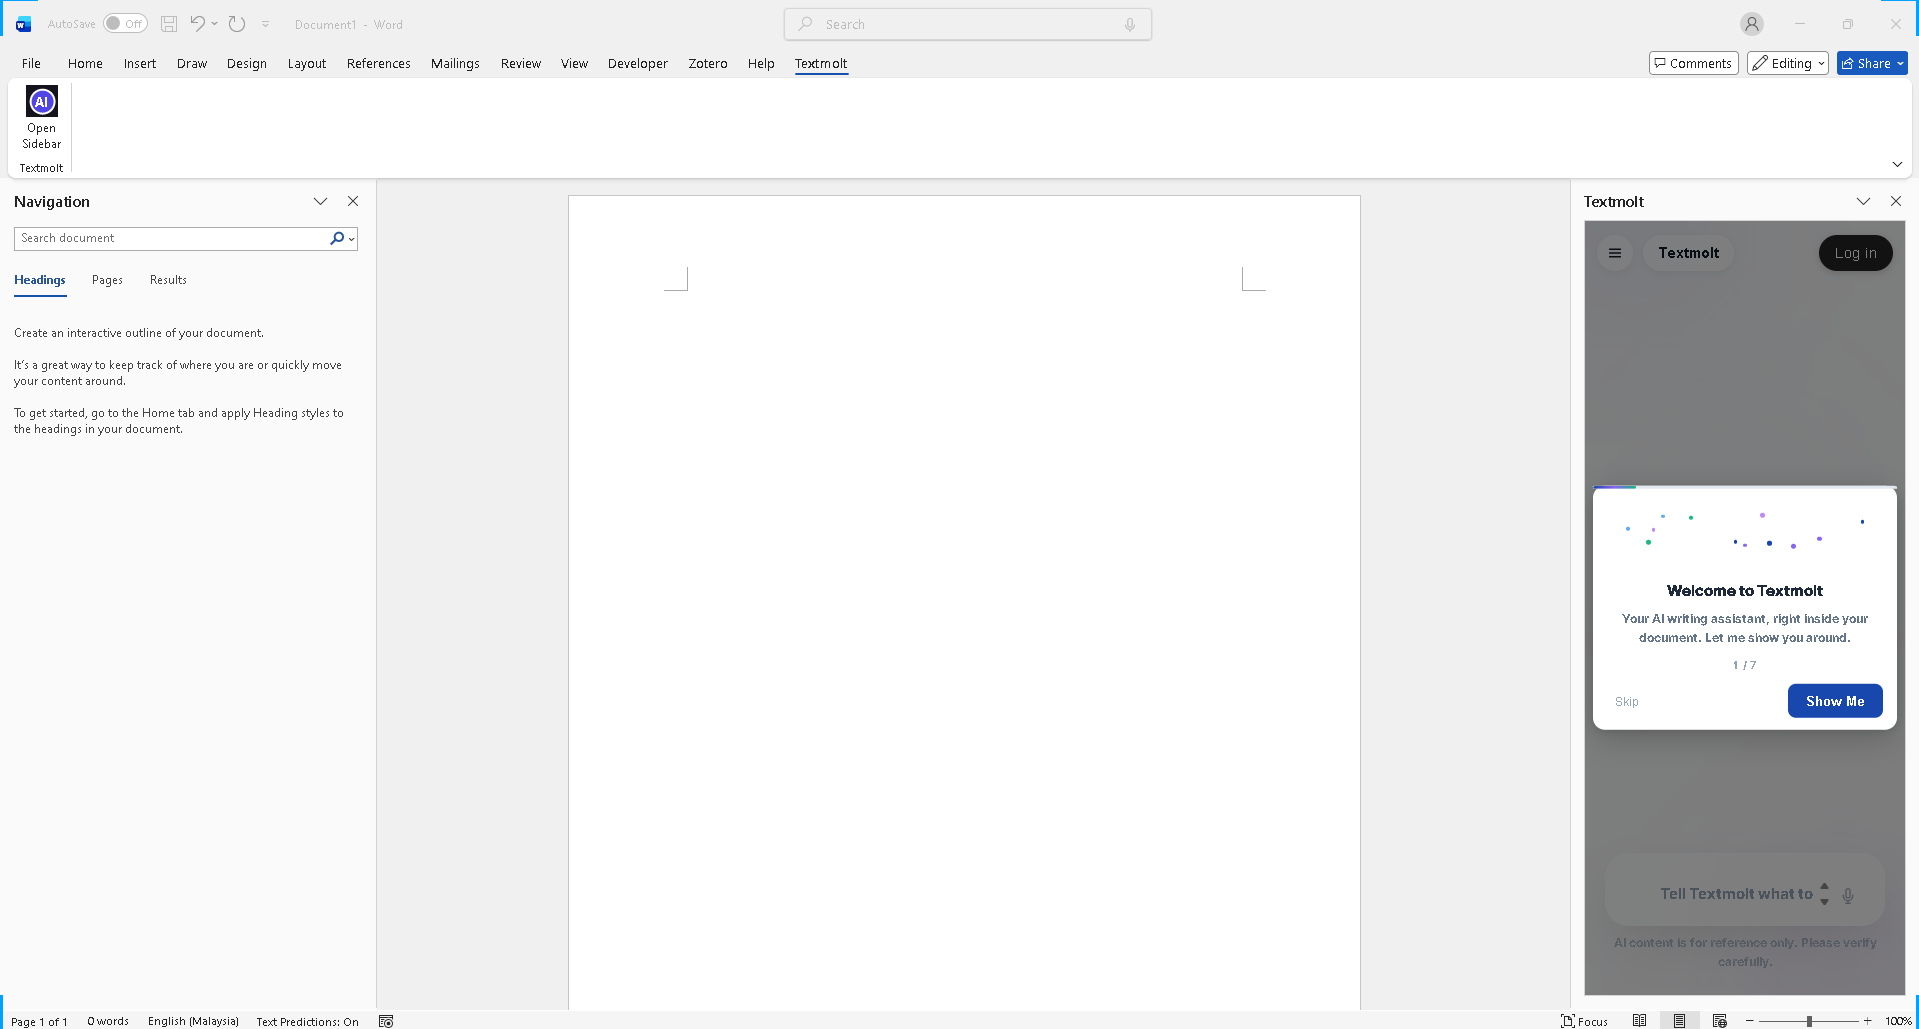Click Page 1 of 1 indicator
The width and height of the screenshot is (1919, 1029).
point(39,1021)
